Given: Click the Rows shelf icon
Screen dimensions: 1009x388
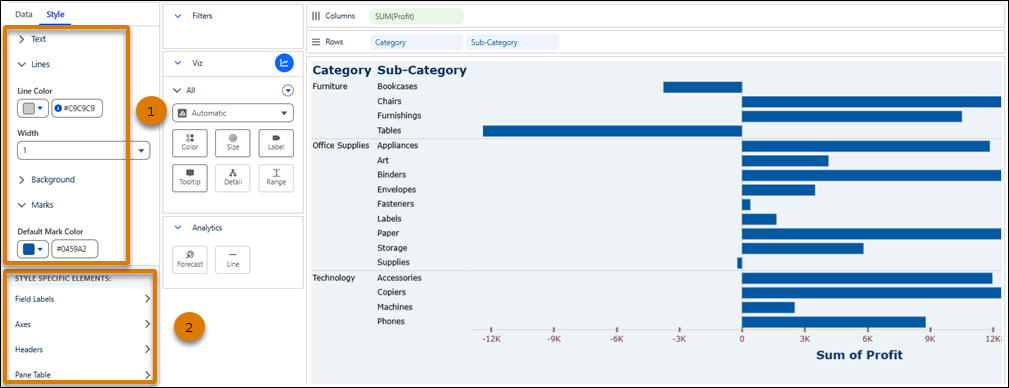Looking at the screenshot, I should click(x=316, y=42).
